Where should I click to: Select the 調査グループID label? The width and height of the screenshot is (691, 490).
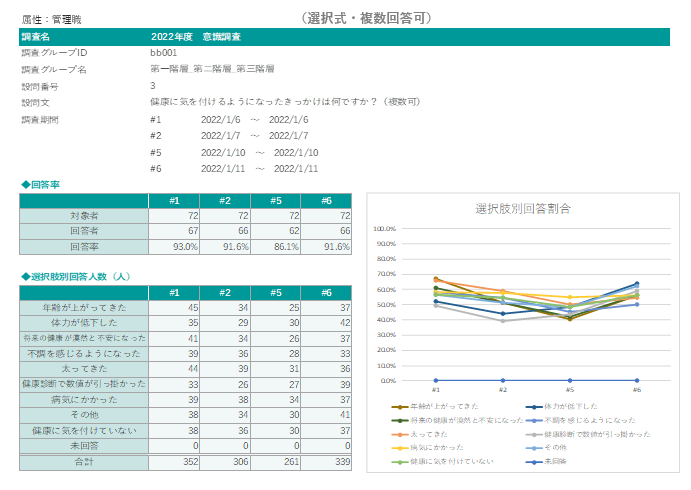54,53
